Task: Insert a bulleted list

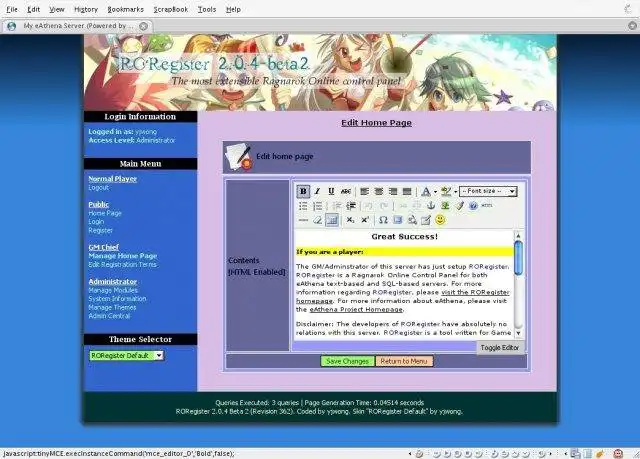Action: click(x=303, y=206)
